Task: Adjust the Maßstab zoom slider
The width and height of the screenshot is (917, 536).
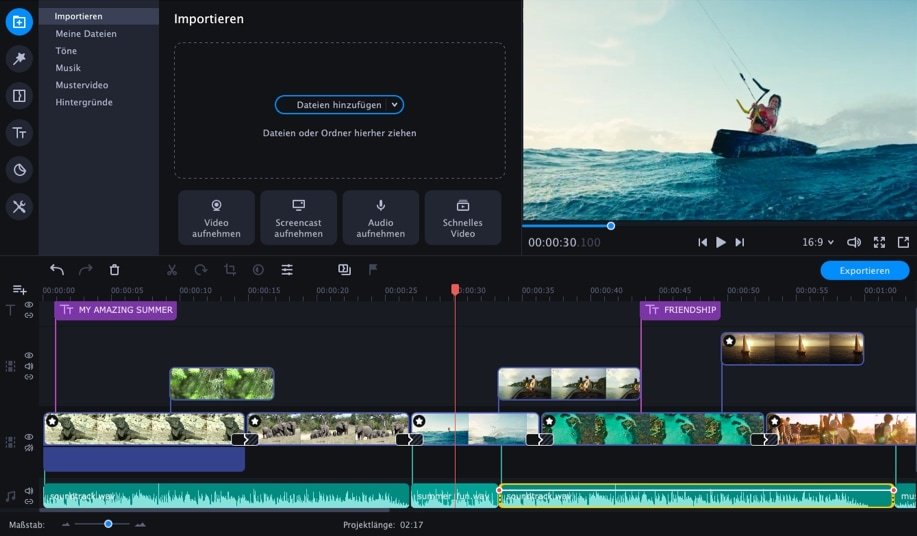Action: [x=108, y=524]
